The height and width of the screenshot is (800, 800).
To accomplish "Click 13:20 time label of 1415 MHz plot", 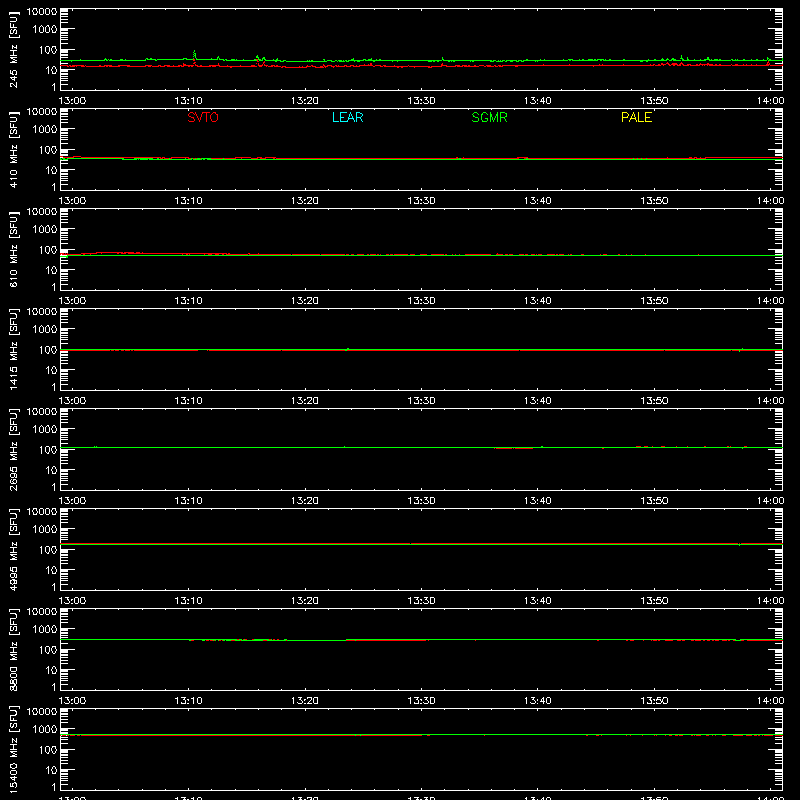I will click(x=305, y=401).
